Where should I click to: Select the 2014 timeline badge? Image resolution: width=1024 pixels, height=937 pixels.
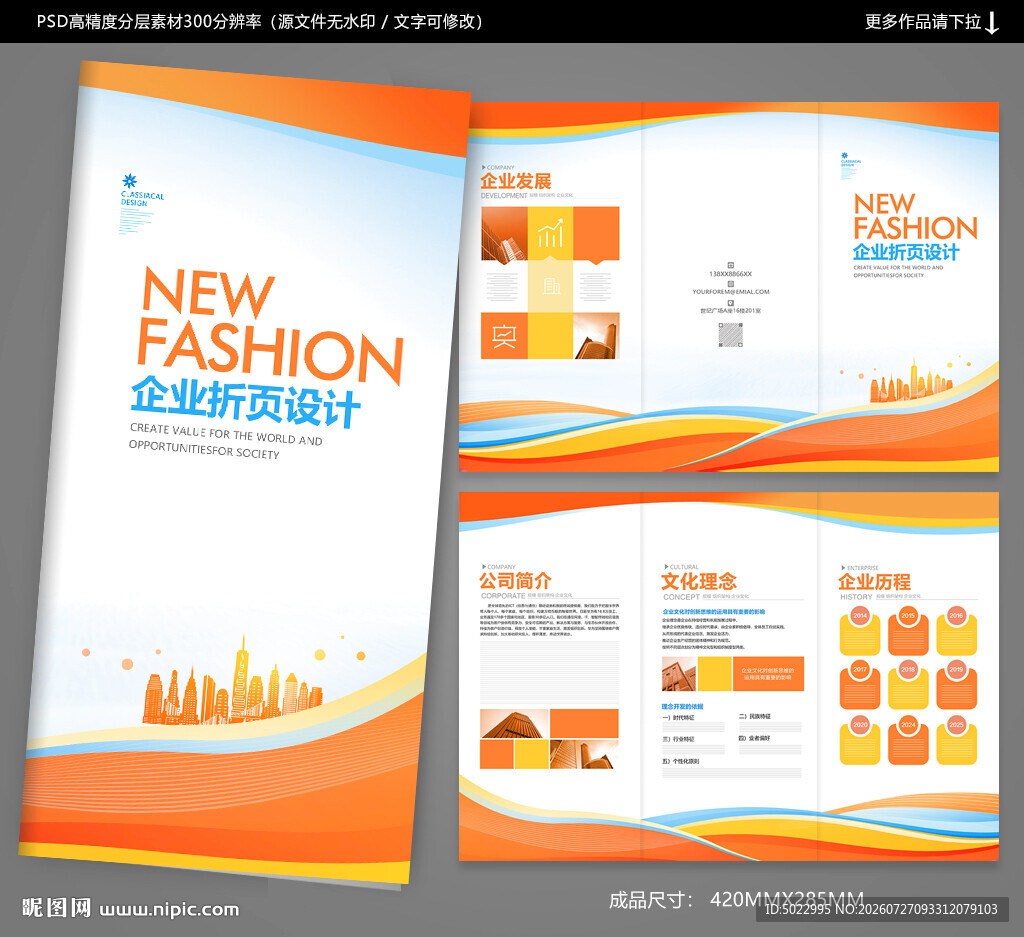point(859,631)
